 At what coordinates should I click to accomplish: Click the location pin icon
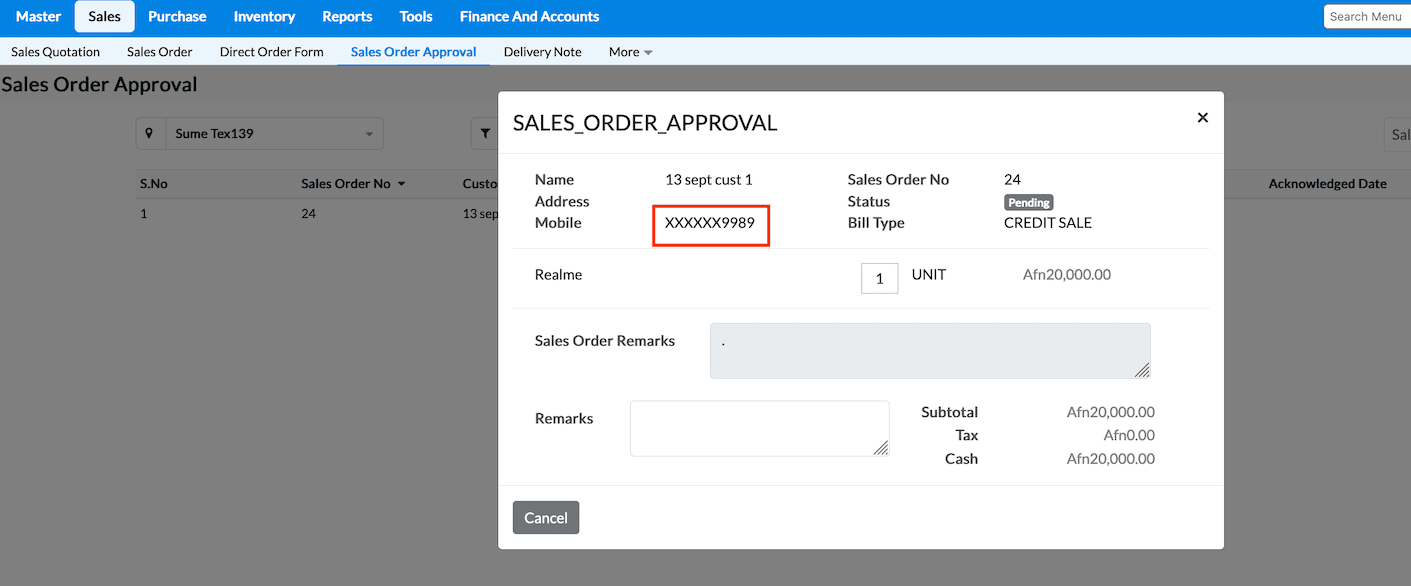click(x=150, y=133)
